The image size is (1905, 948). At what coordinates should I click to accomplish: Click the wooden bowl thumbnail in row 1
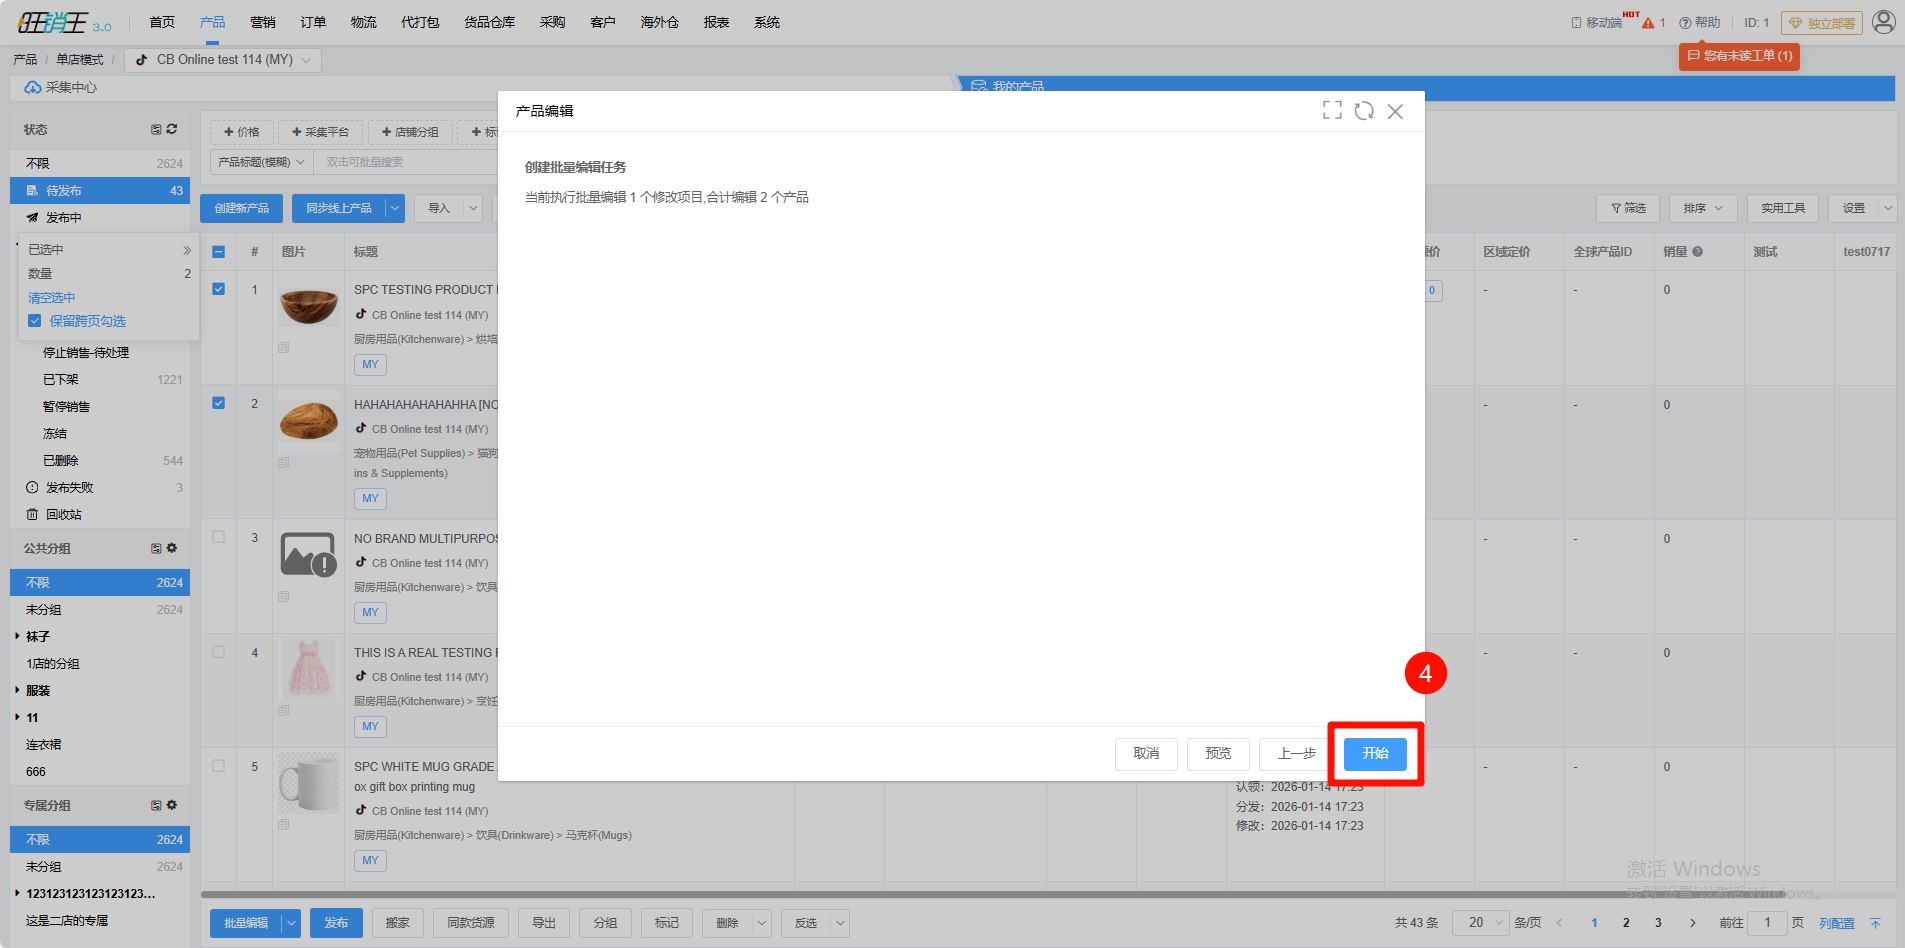pyautogui.click(x=309, y=306)
